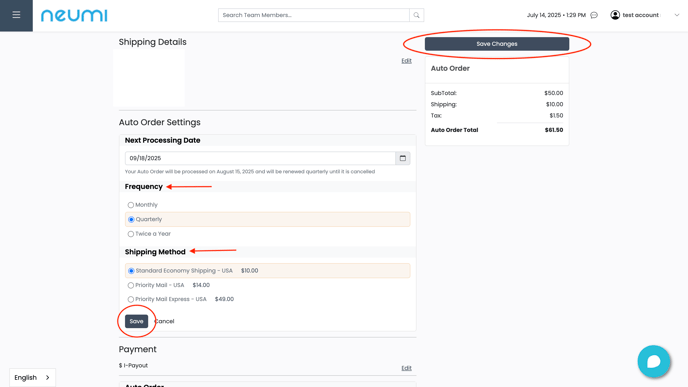Edit the Payment method
This screenshot has width=688, height=387.
(406, 368)
